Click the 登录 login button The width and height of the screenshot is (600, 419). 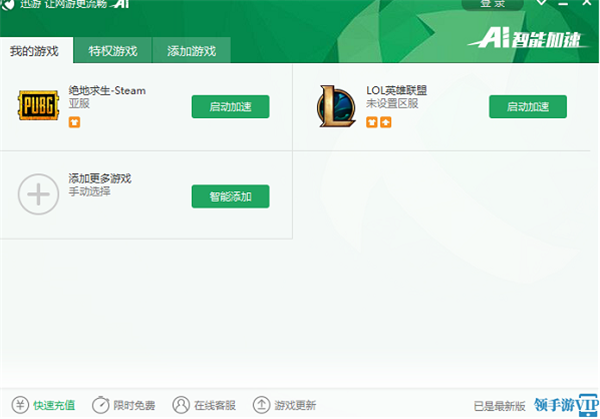[x=493, y=5]
